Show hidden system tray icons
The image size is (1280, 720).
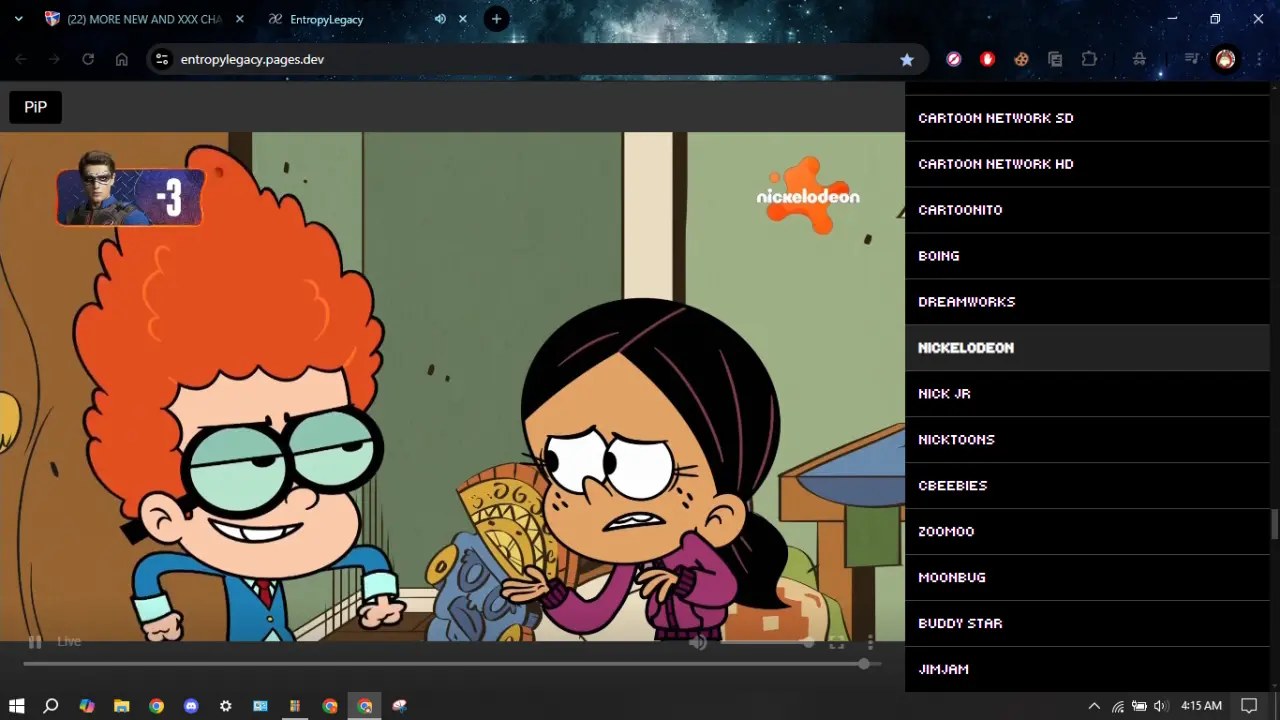[x=1094, y=706]
